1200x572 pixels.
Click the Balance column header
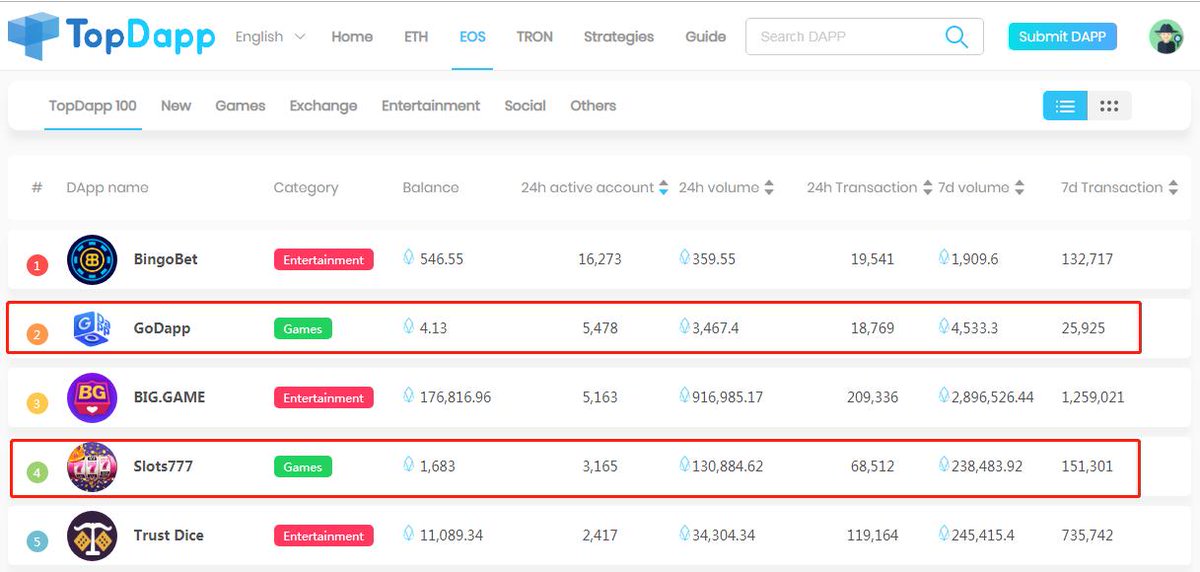[430, 187]
